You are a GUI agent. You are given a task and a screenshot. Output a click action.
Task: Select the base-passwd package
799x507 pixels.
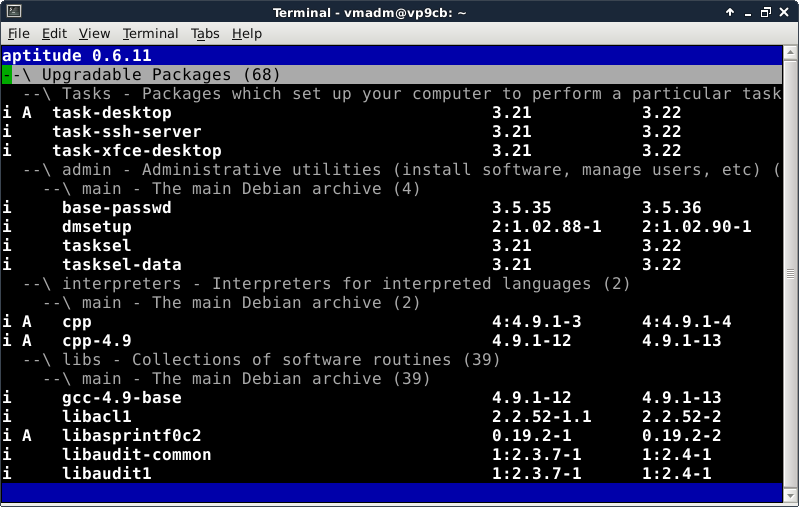pos(116,208)
